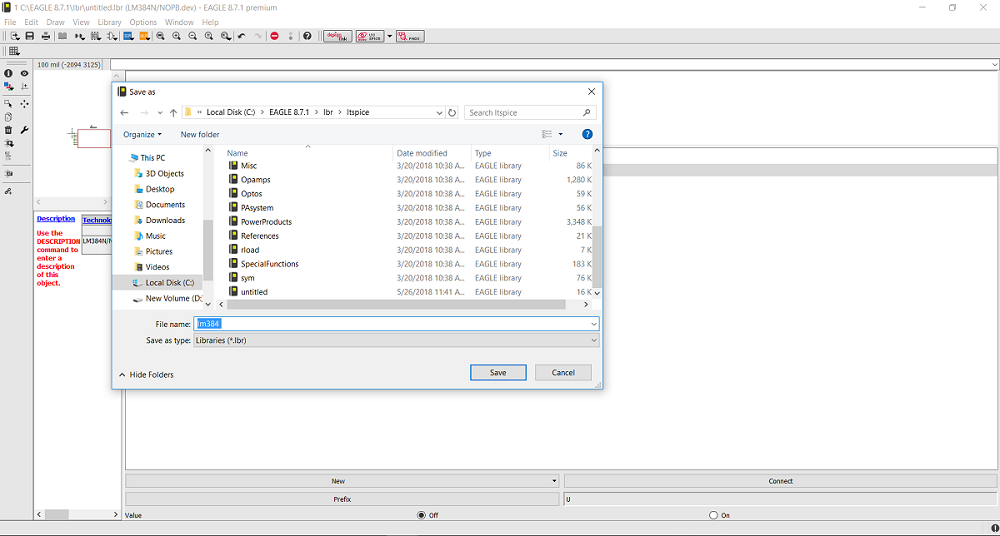Image resolution: width=1000 pixels, height=536 pixels.
Task: Open the File name history dropdown
Action: click(594, 324)
